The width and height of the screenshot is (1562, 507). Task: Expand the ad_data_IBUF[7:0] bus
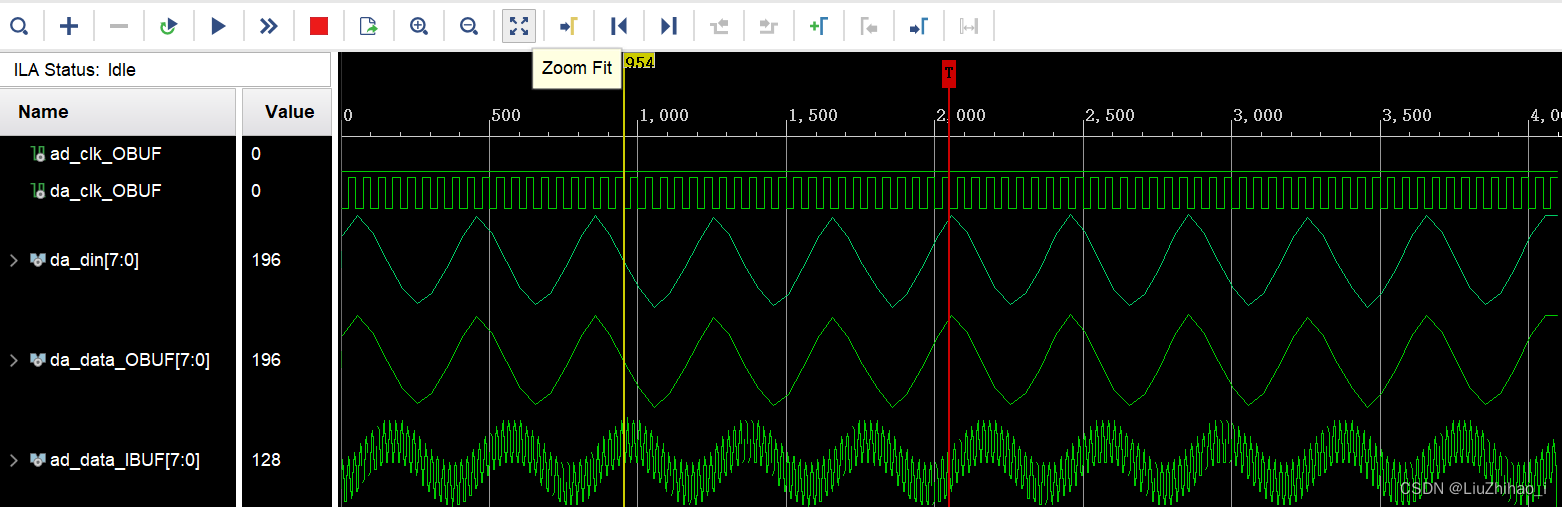(14, 460)
